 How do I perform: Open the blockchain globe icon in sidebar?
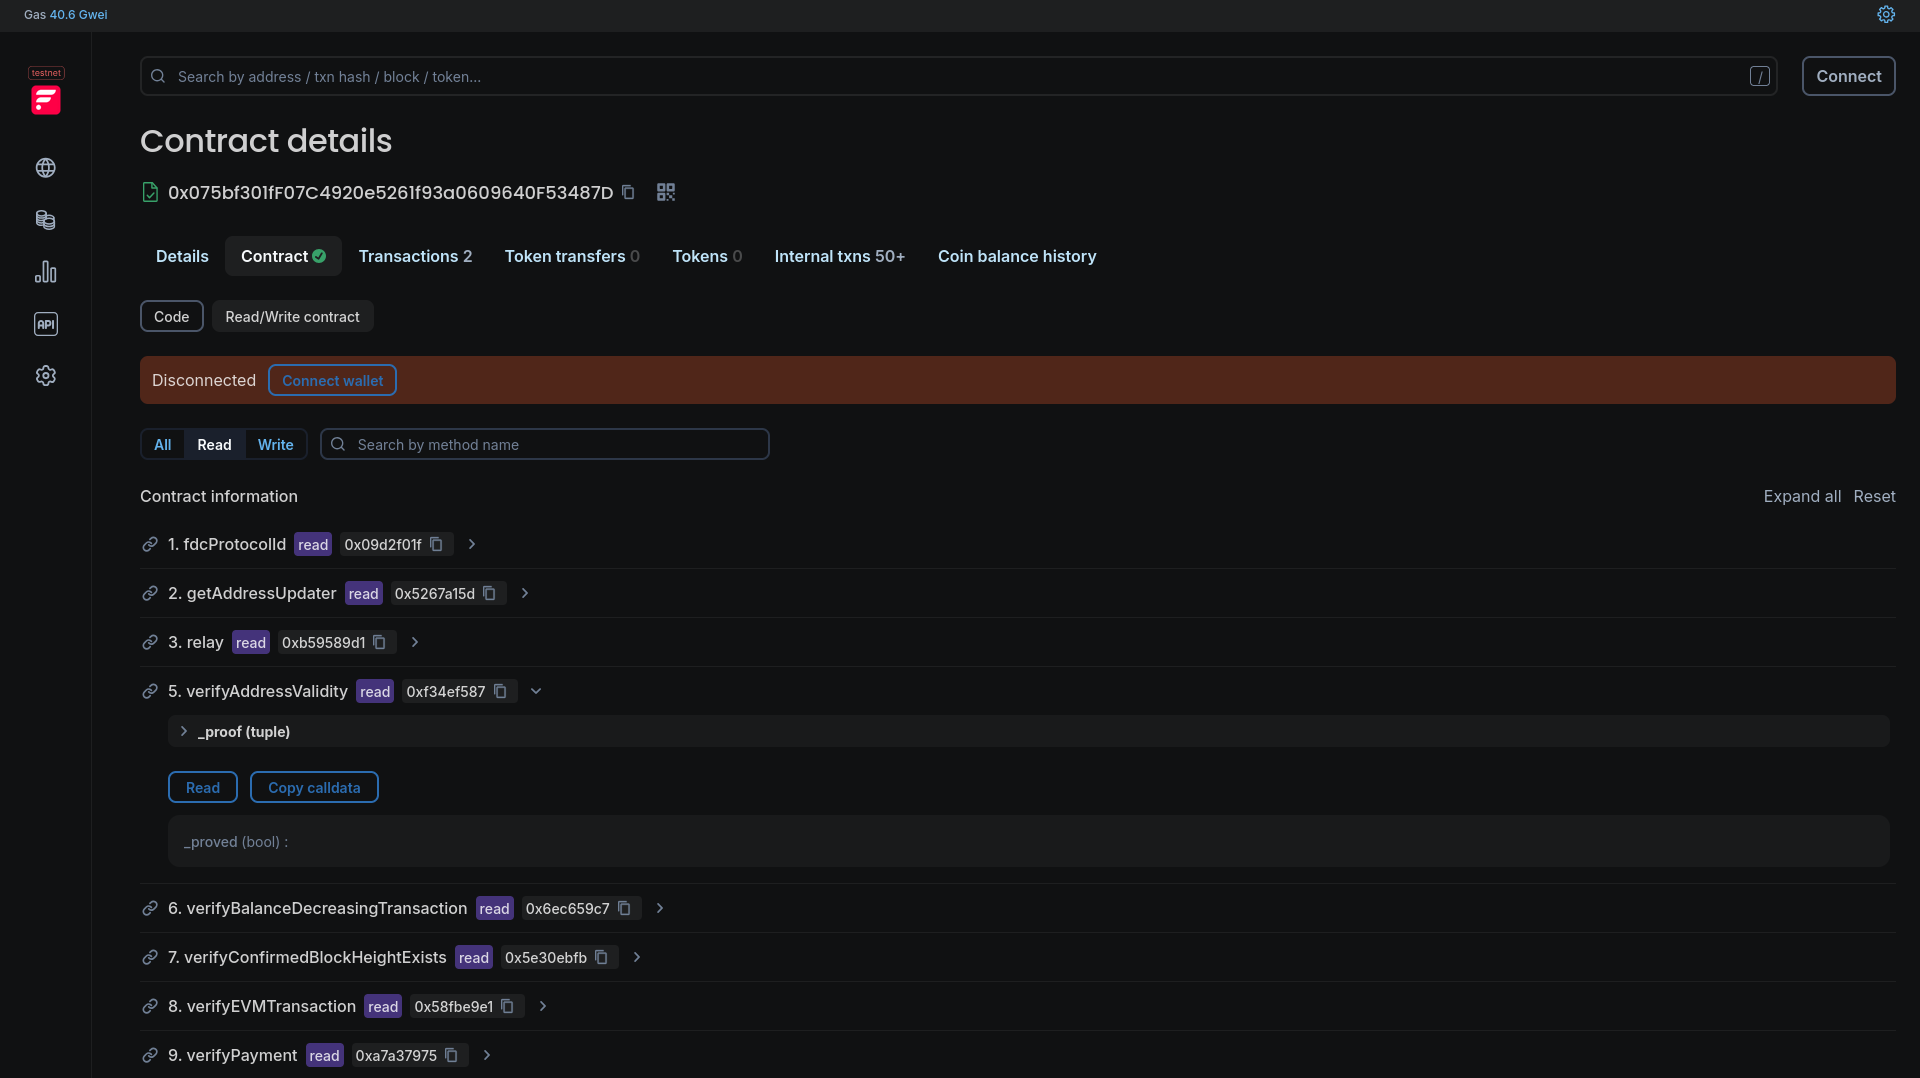46,168
